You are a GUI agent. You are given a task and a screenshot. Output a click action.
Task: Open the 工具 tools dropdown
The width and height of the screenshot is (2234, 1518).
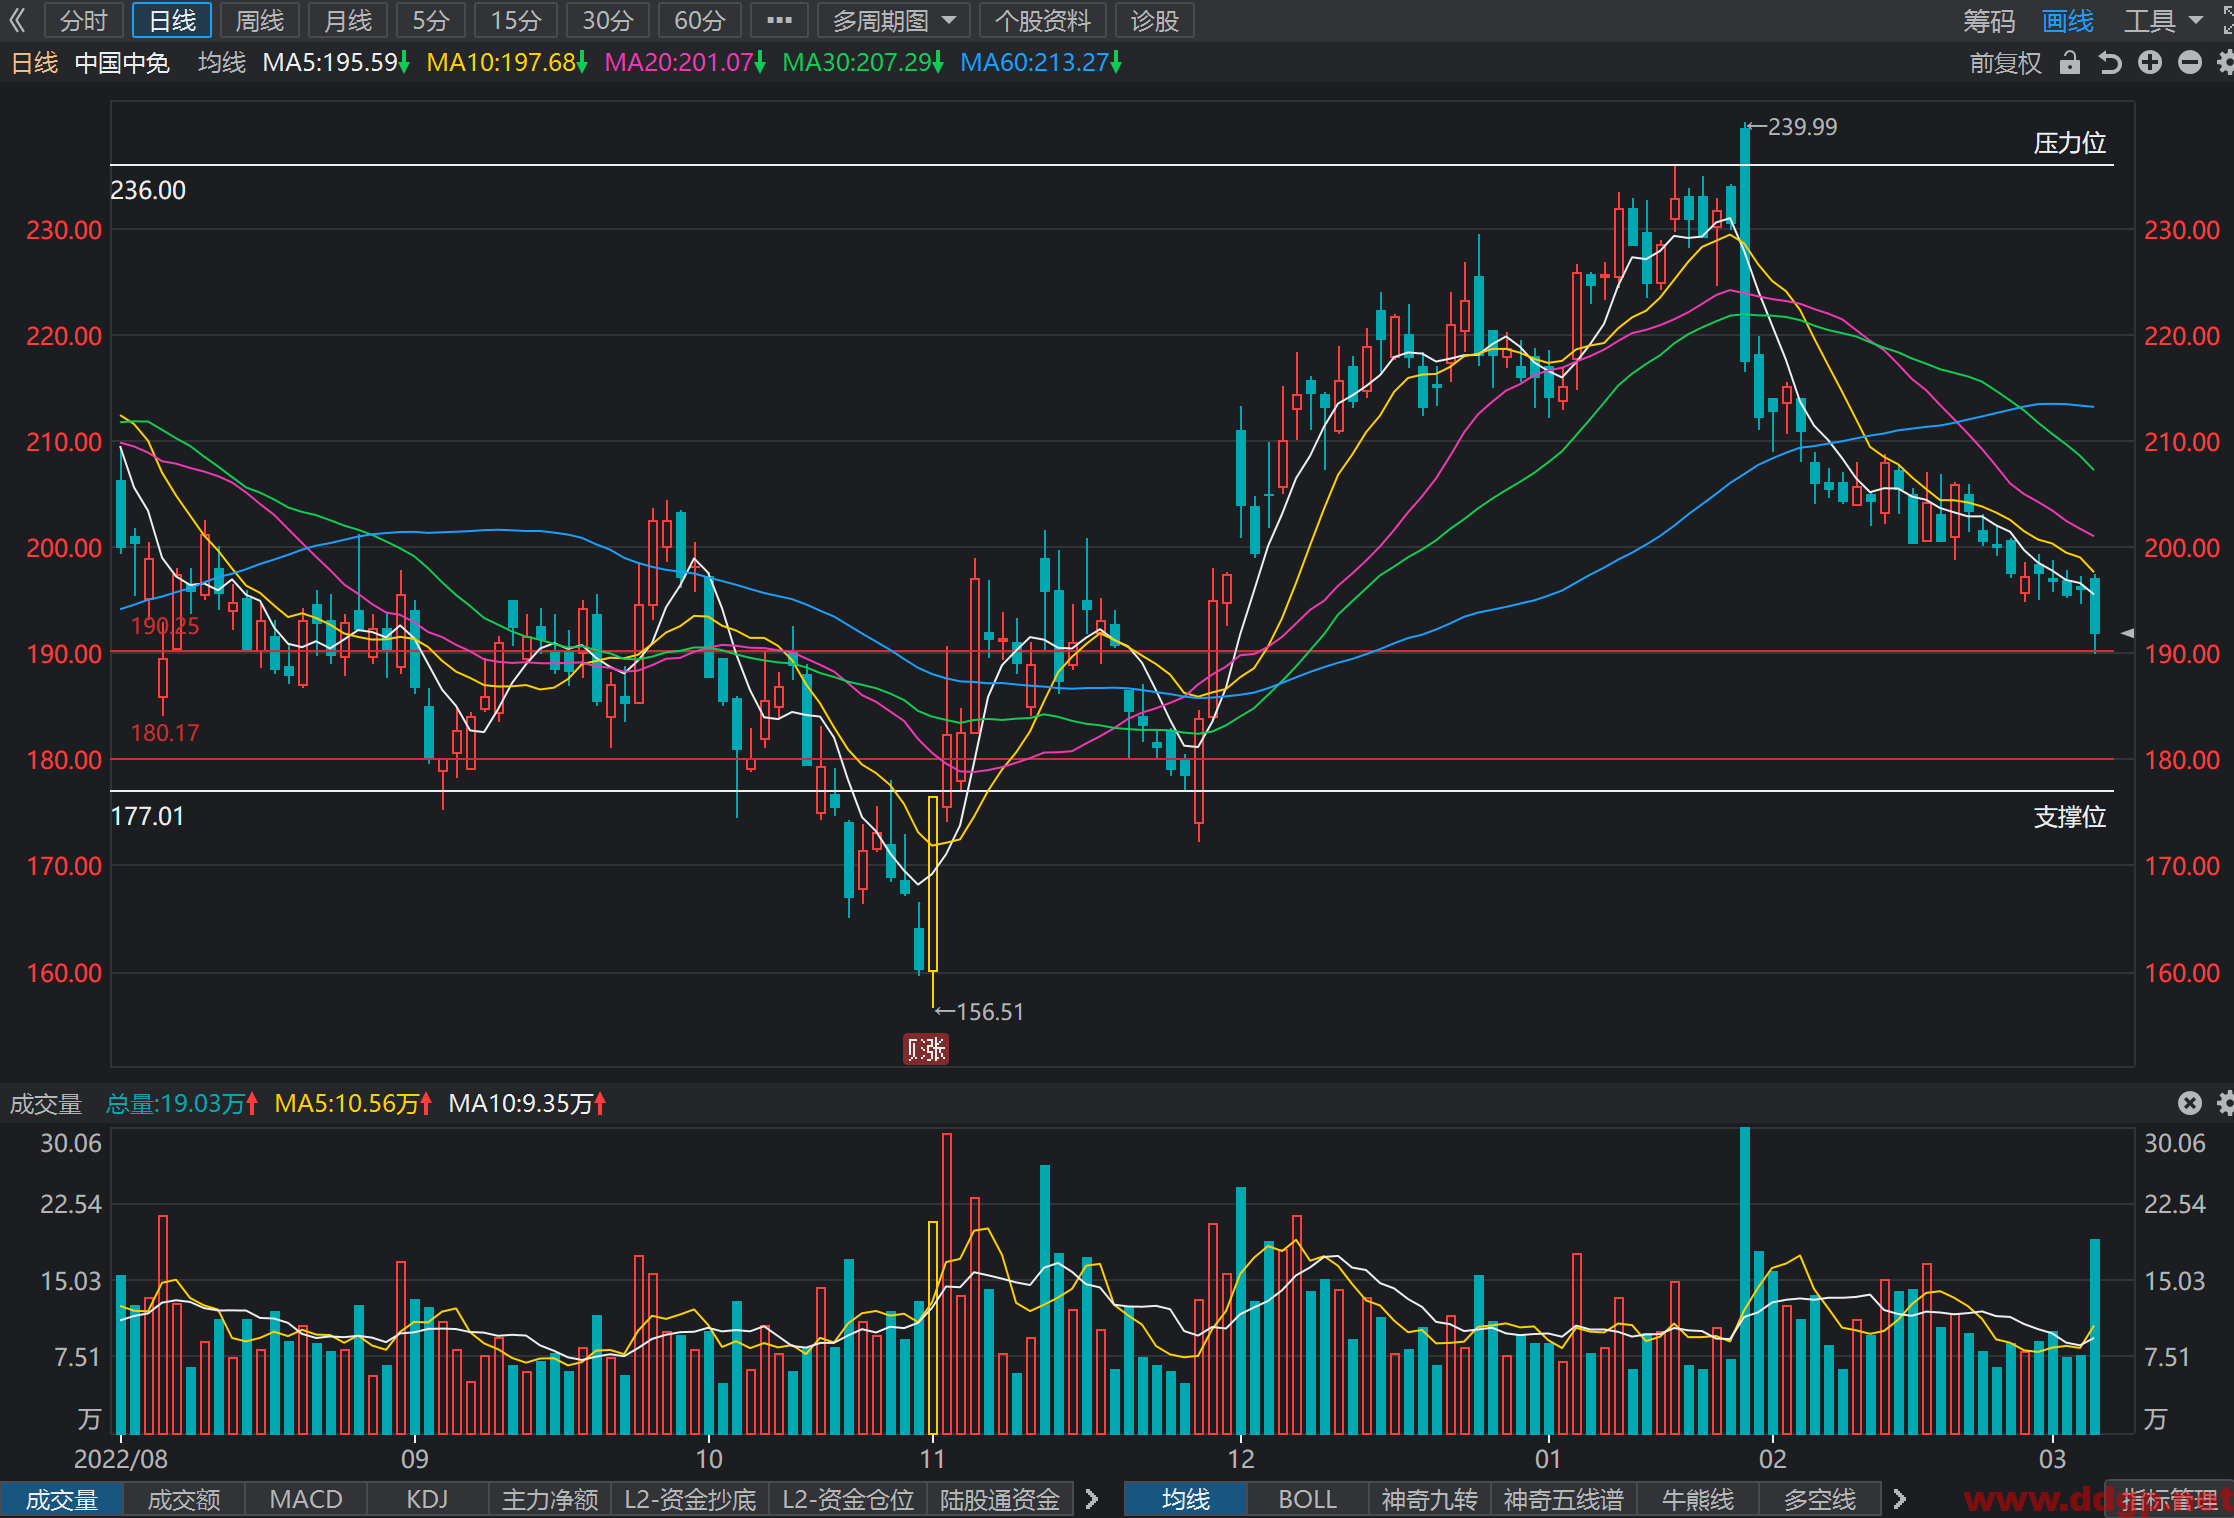[2163, 21]
